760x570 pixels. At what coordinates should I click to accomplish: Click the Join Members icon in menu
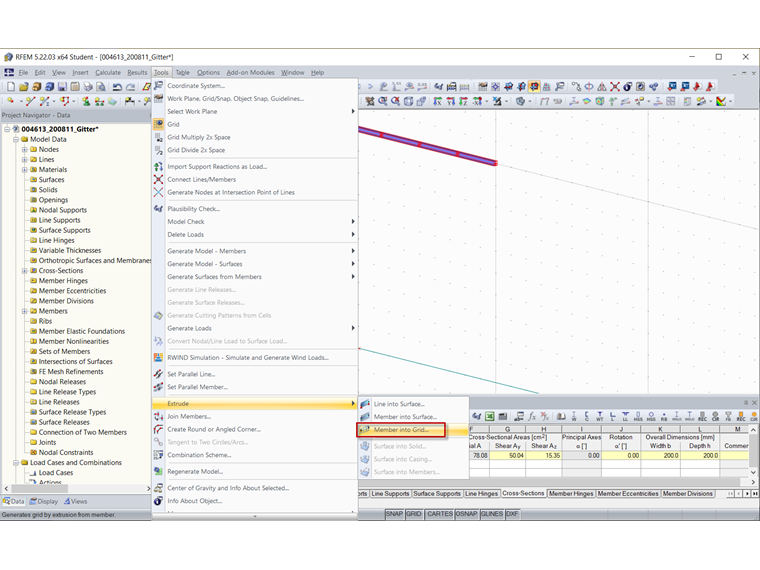tap(158, 416)
